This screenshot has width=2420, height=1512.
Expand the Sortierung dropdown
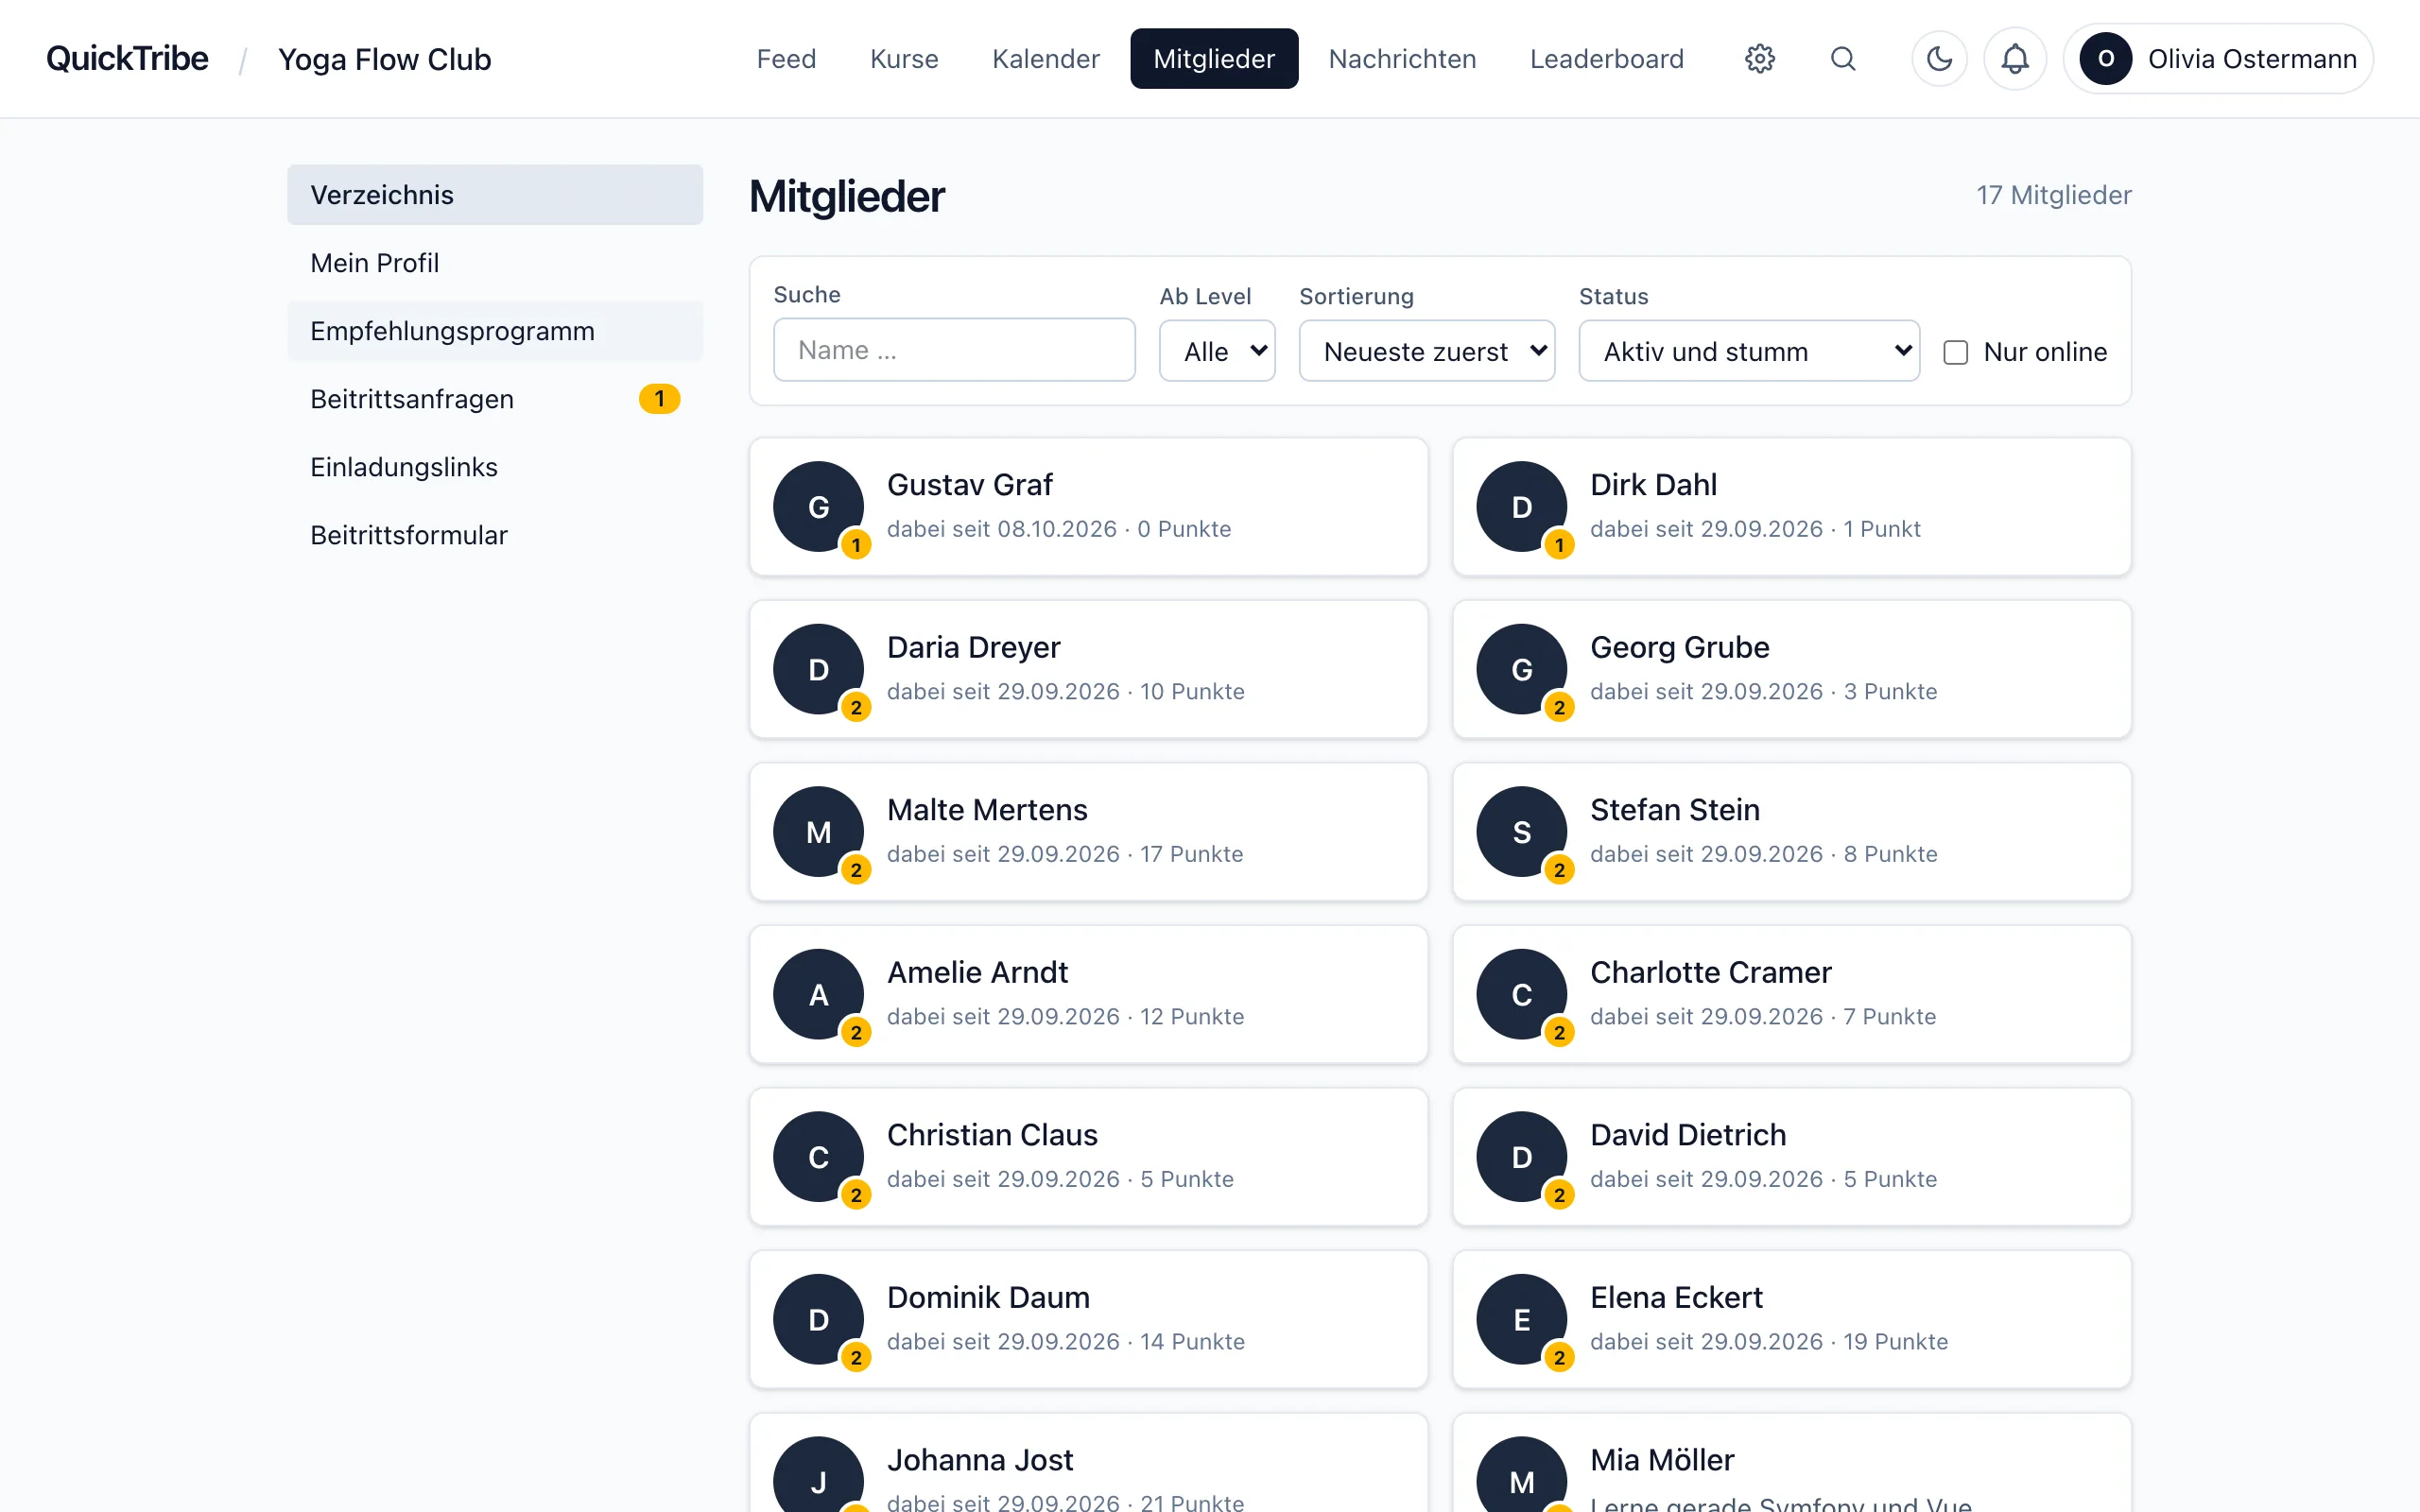pyautogui.click(x=1426, y=351)
